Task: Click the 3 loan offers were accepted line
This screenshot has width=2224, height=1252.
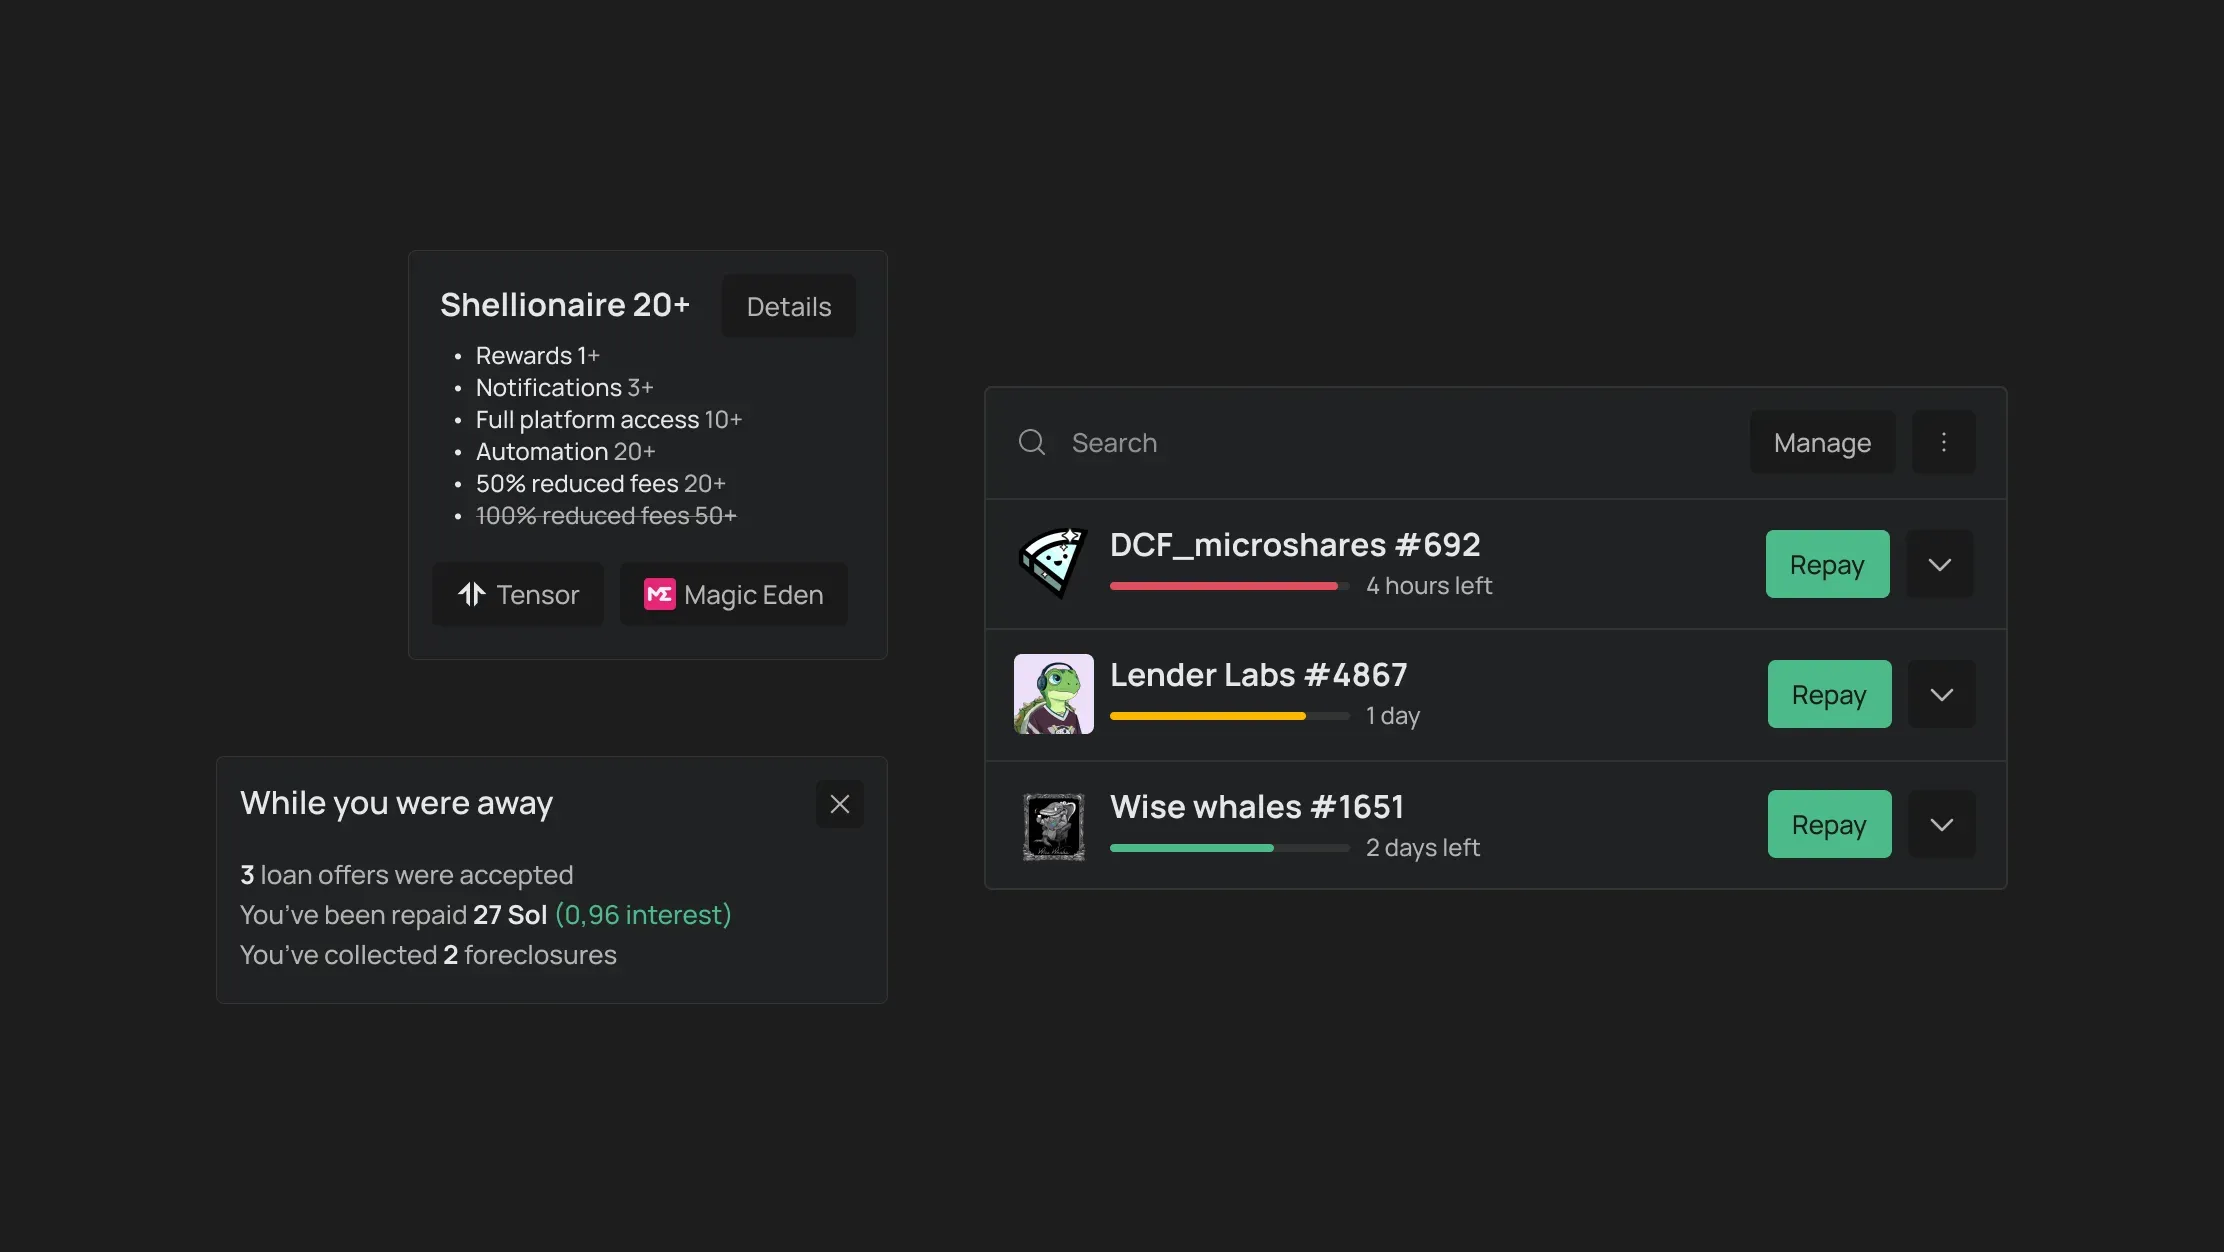Action: click(406, 875)
